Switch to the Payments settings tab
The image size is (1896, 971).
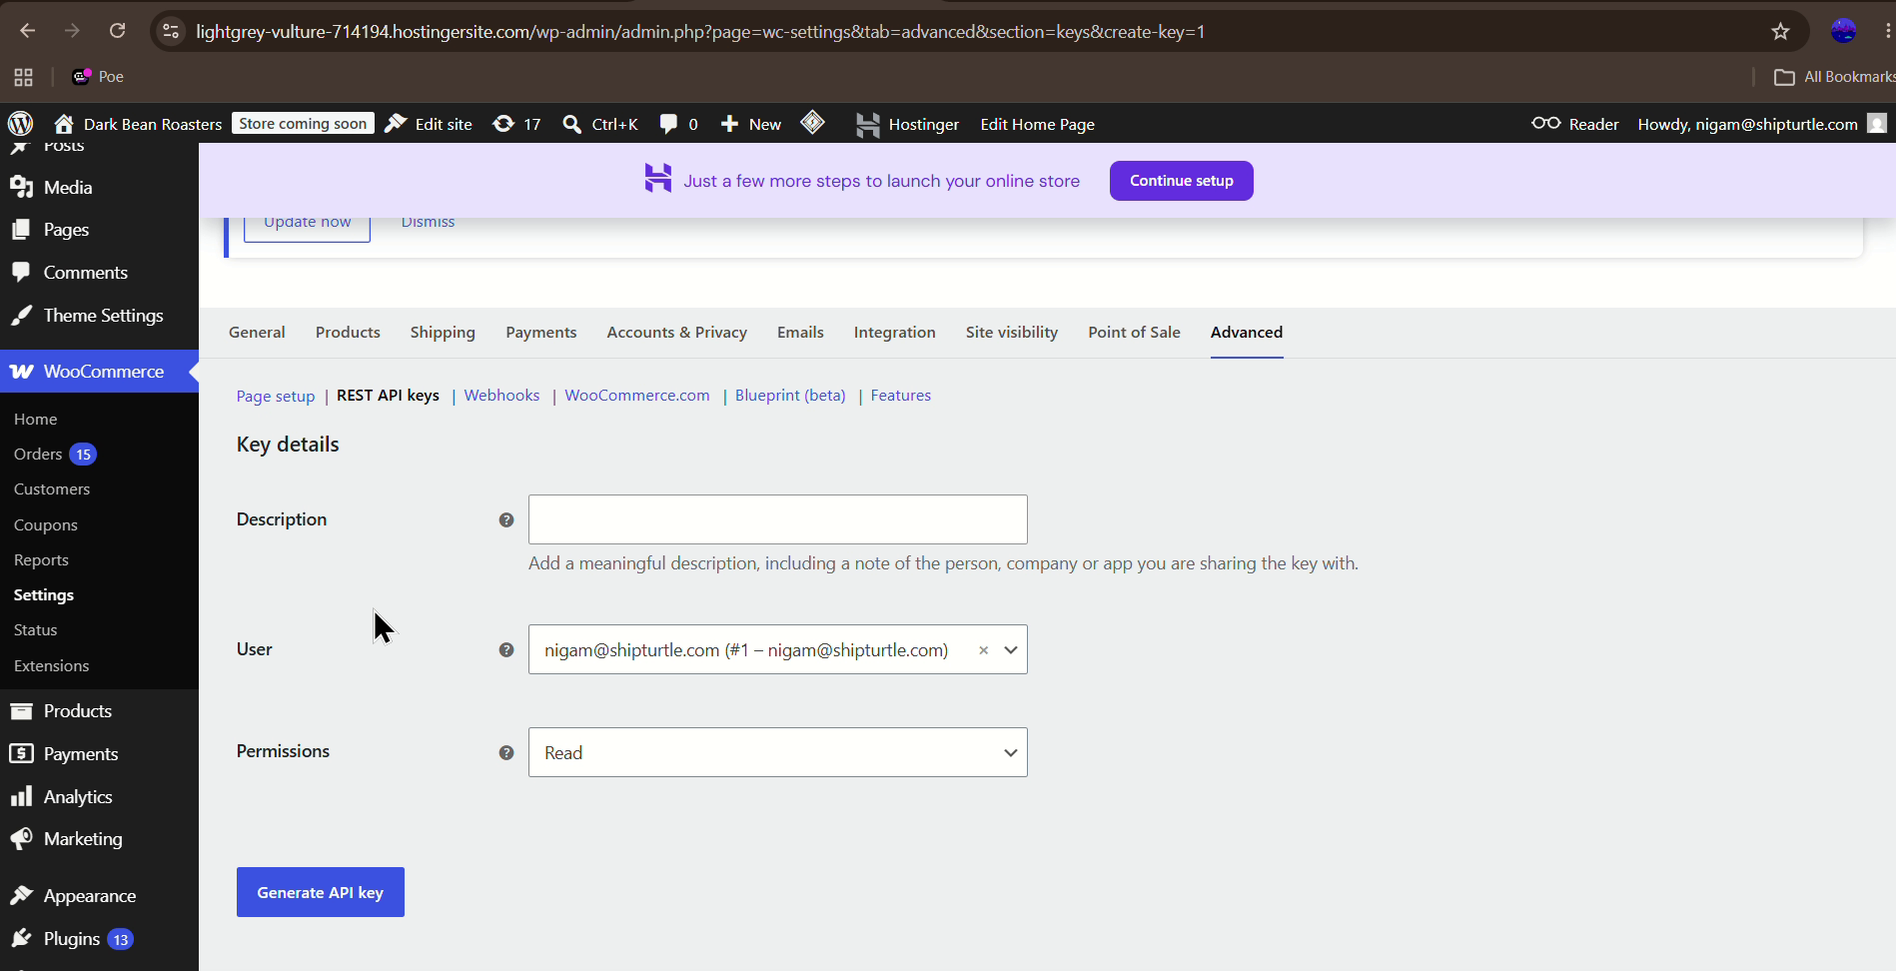pyautogui.click(x=541, y=332)
